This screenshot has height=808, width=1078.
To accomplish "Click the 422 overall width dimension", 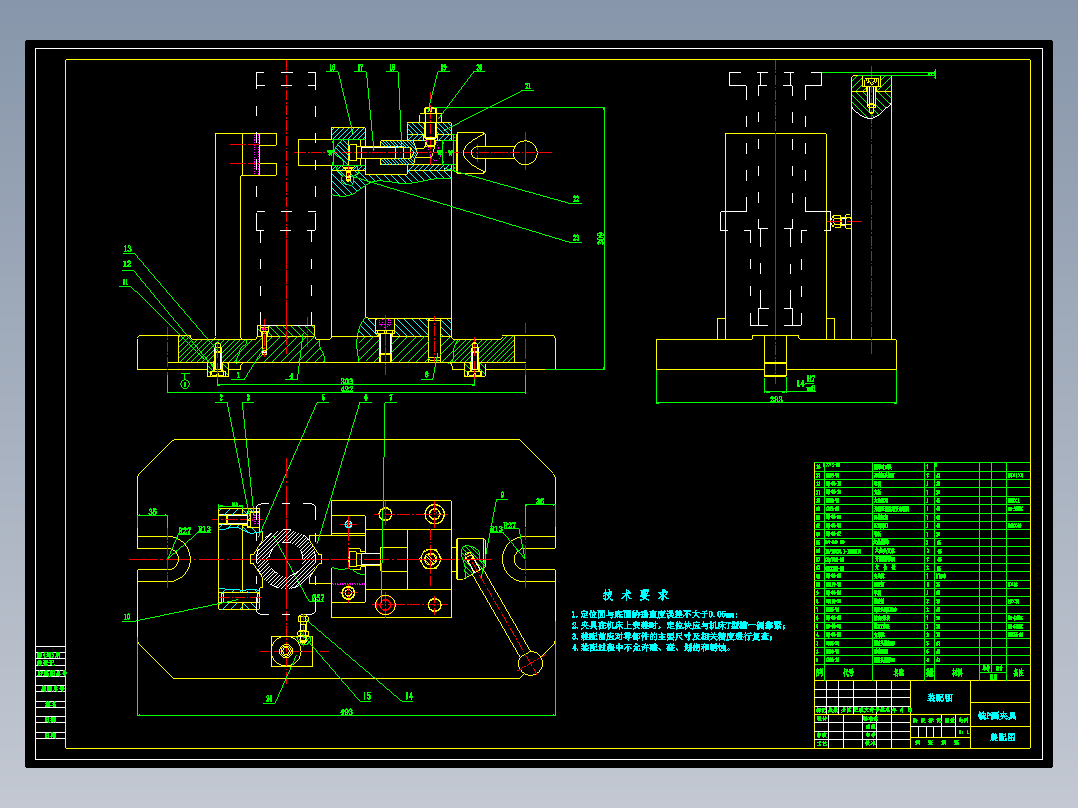I will [x=347, y=389].
